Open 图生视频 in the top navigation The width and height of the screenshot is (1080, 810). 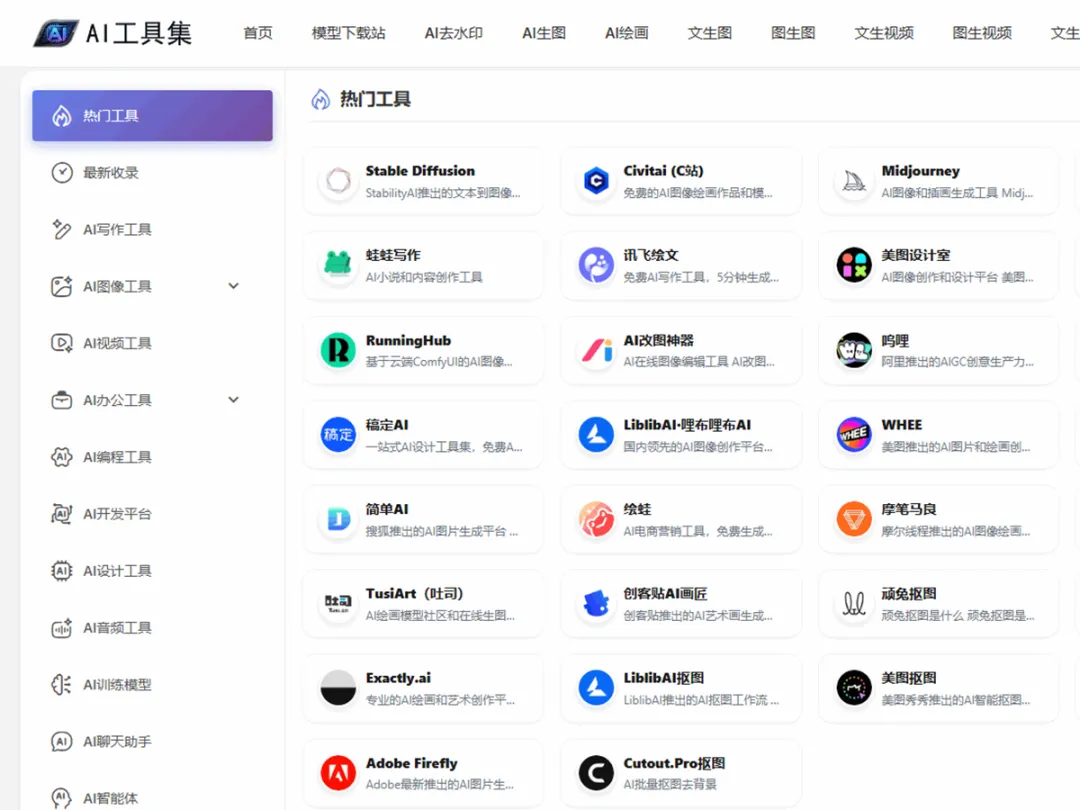click(x=982, y=32)
